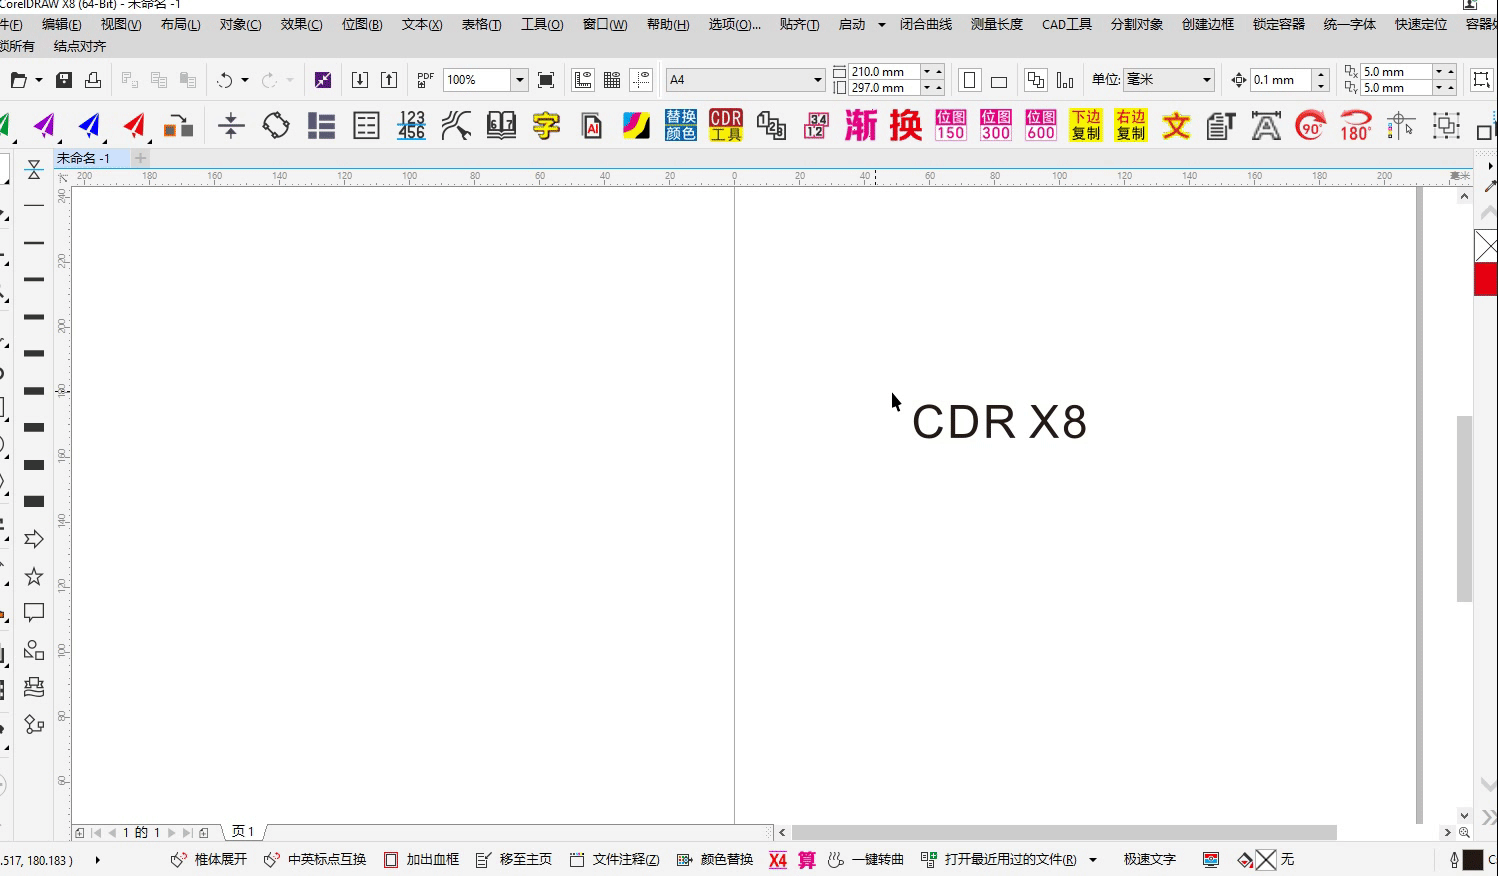Click the yellow 文 text icon

pos(1176,125)
